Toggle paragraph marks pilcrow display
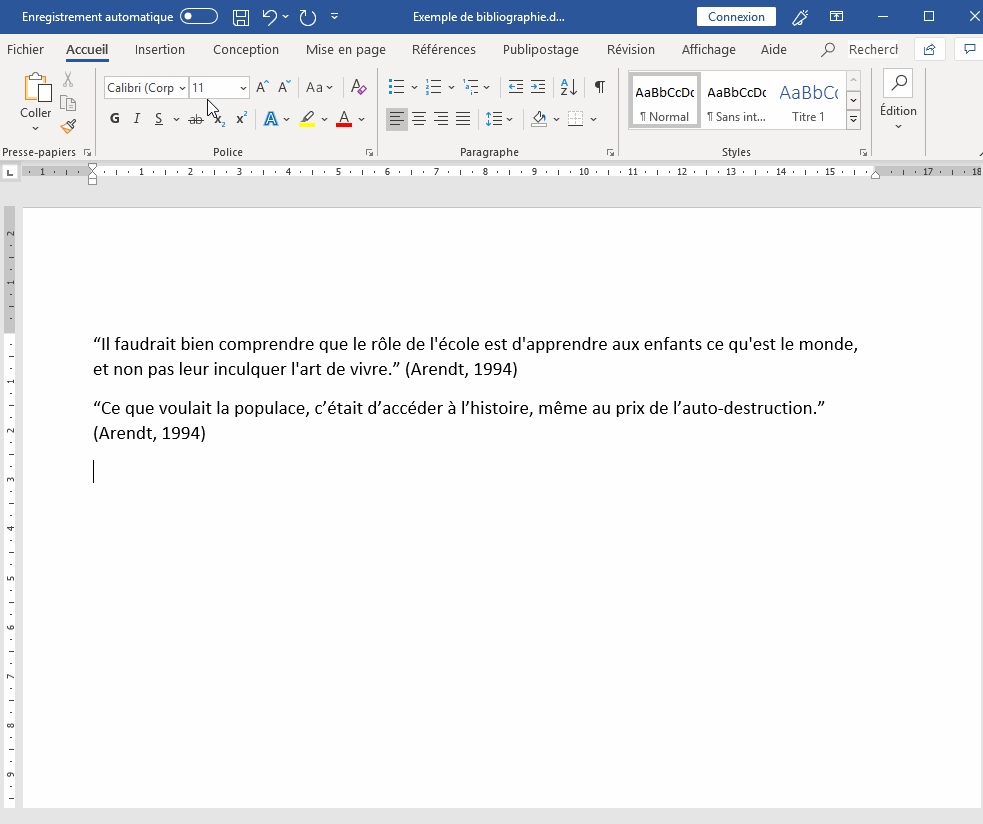This screenshot has height=824, width=983. [x=600, y=87]
